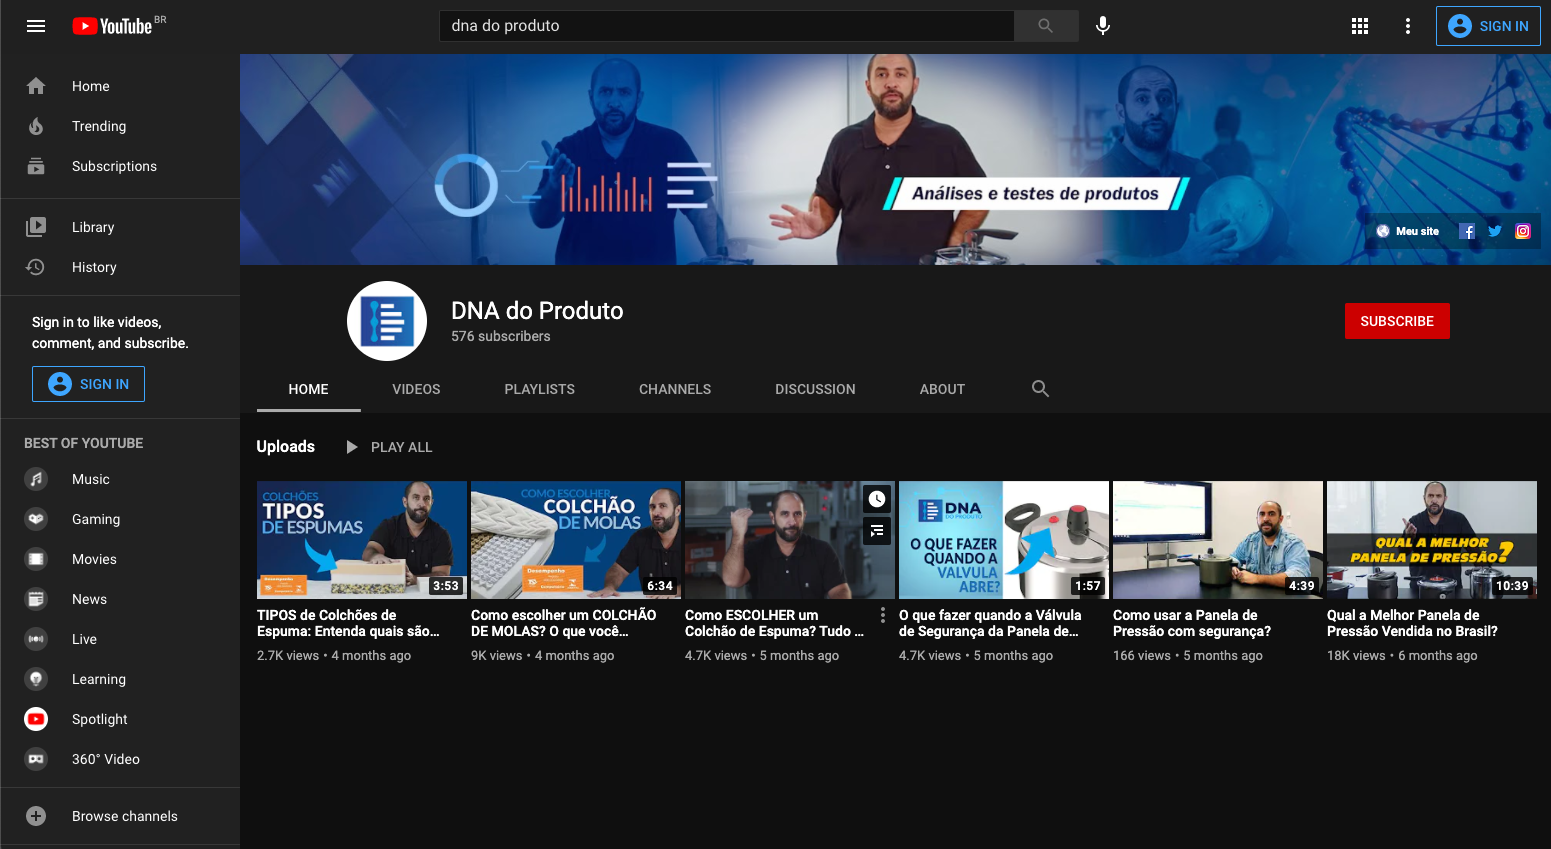
Task: Switch to the ABOUT tab
Action: pyautogui.click(x=942, y=389)
